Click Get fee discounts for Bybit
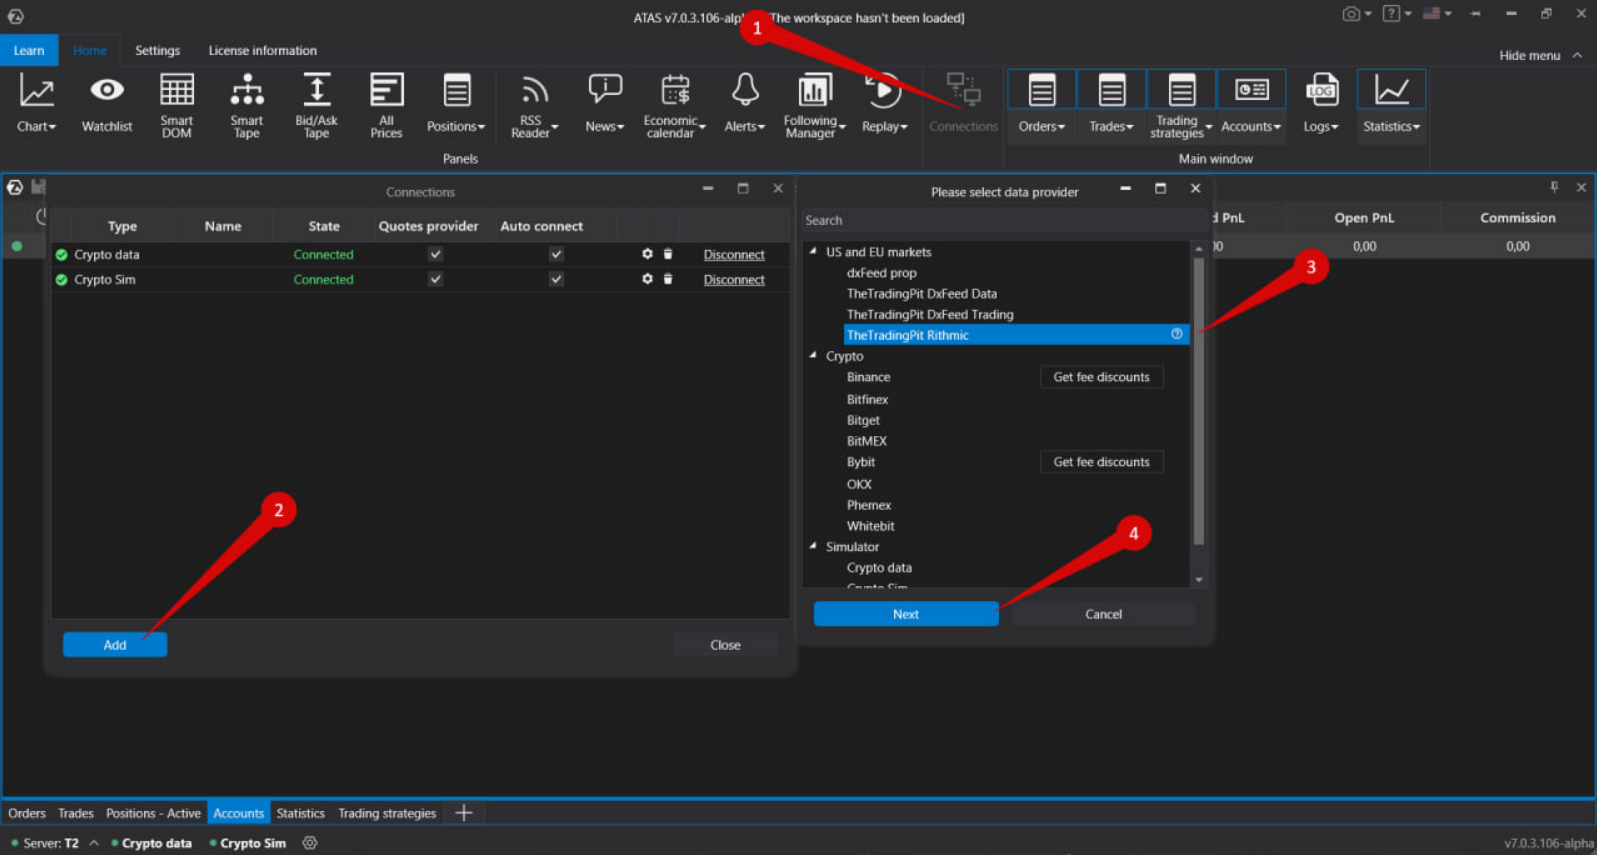The width and height of the screenshot is (1597, 855). (1101, 462)
